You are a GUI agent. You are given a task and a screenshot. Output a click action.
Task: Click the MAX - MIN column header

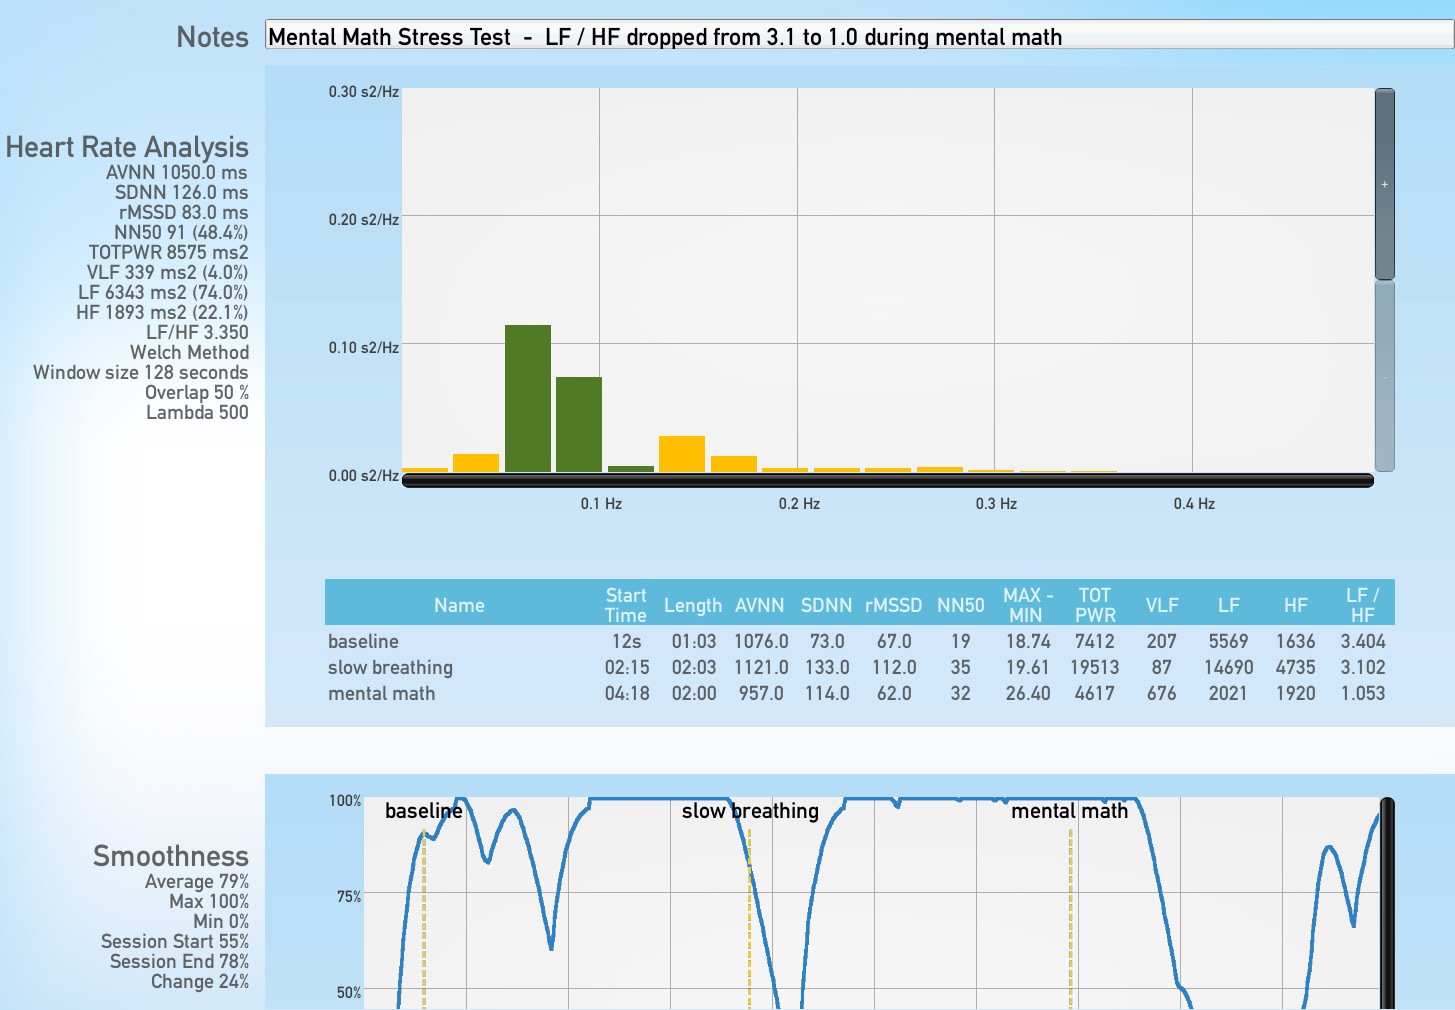coord(1027,604)
